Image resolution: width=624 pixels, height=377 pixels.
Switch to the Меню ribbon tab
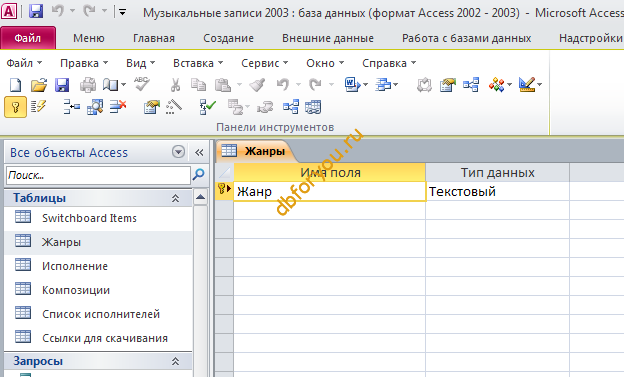(89, 38)
